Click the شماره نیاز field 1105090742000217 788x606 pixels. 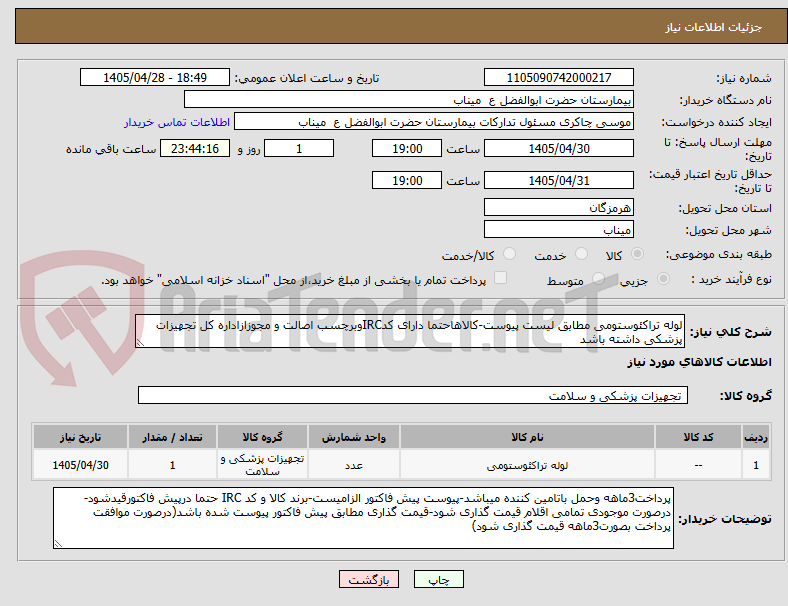[559, 77]
